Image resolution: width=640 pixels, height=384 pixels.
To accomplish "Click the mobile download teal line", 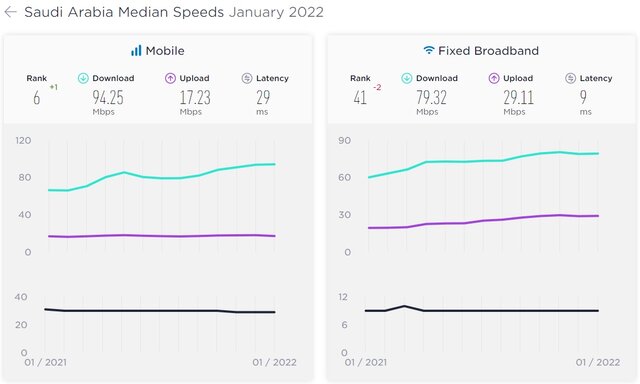I will [162, 178].
